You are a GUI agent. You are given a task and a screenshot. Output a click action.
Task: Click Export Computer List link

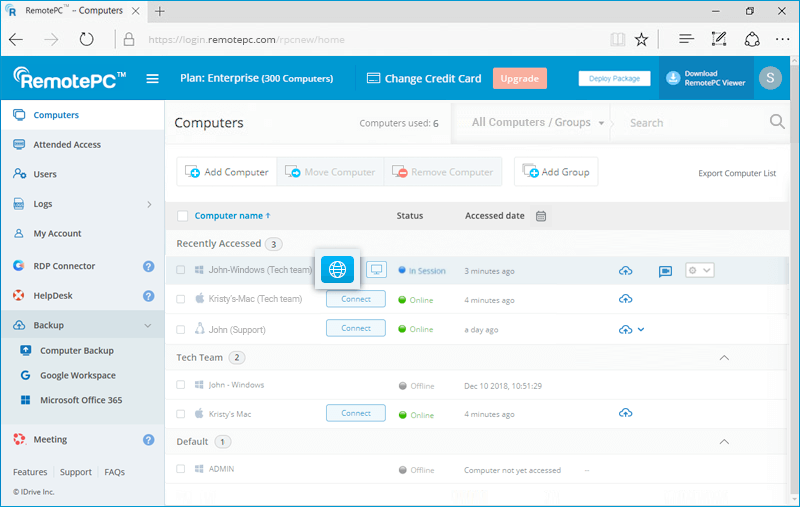tap(736, 173)
